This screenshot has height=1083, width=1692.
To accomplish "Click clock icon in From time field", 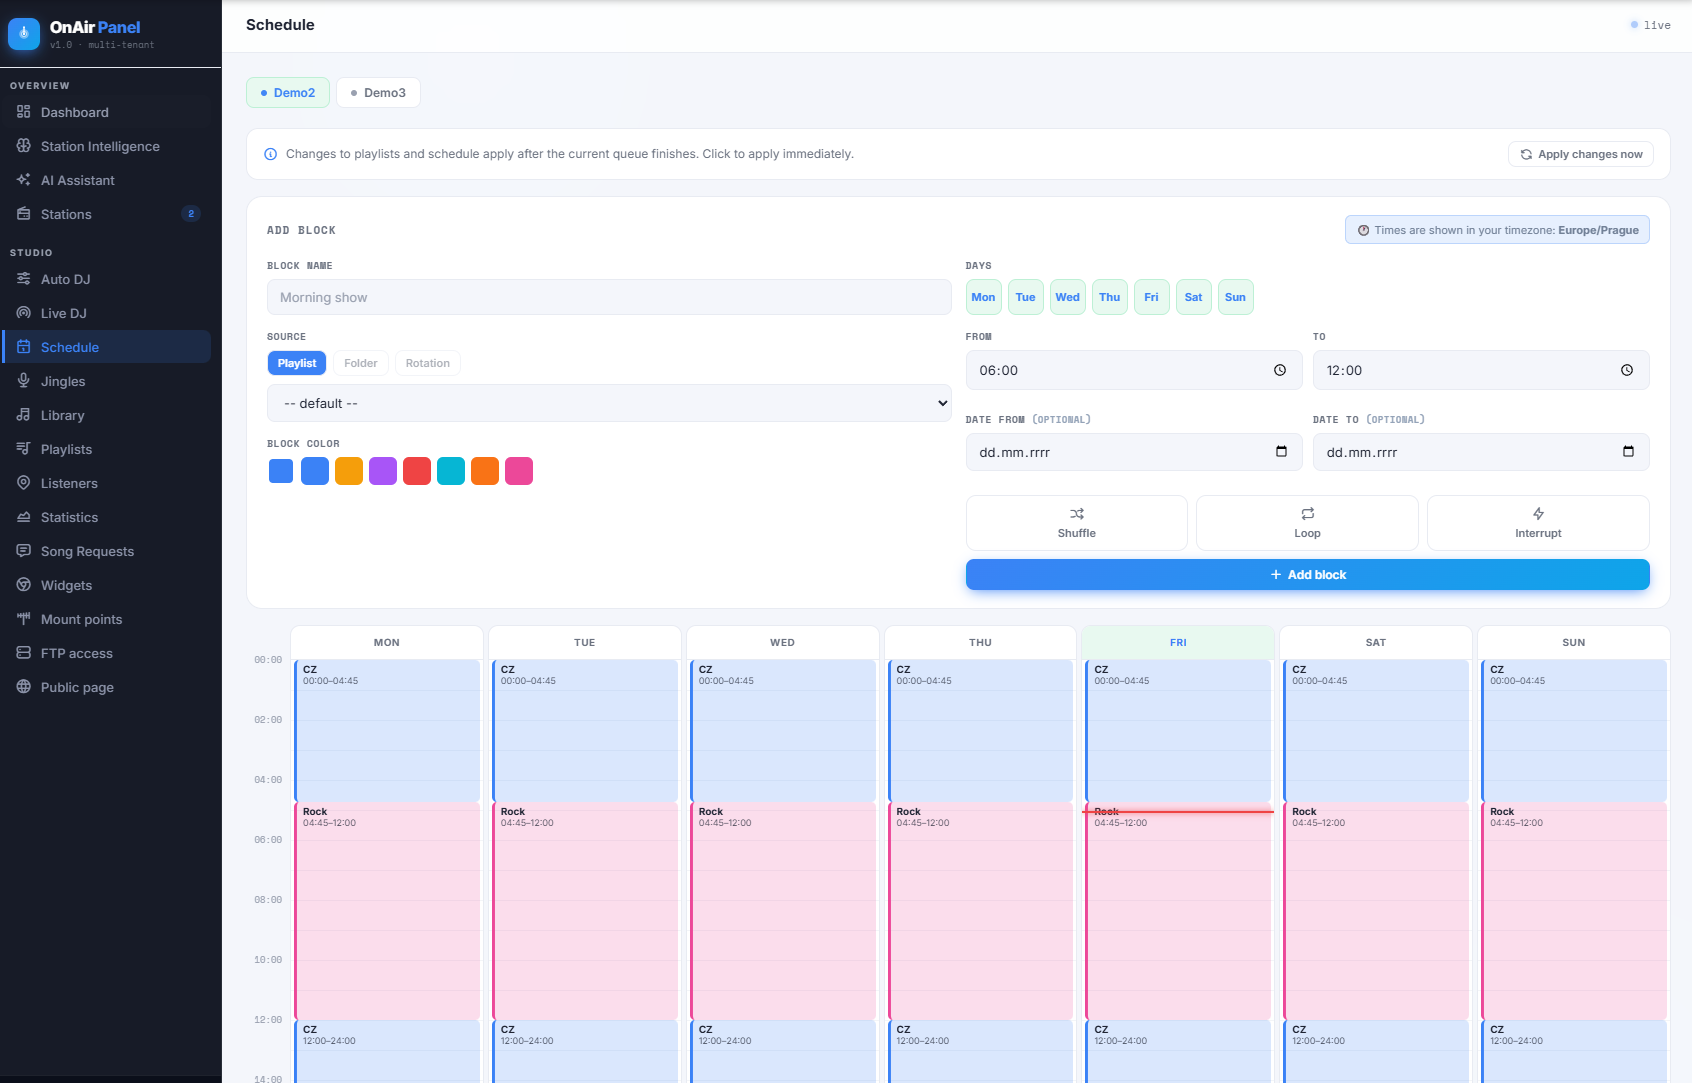I will pyautogui.click(x=1280, y=370).
